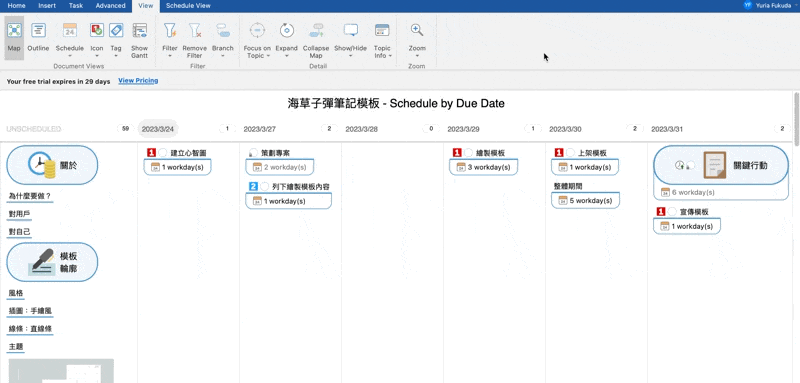The height and width of the screenshot is (383, 800).
Task: Toggle completion circle for 繪製模板
Action: click(468, 152)
